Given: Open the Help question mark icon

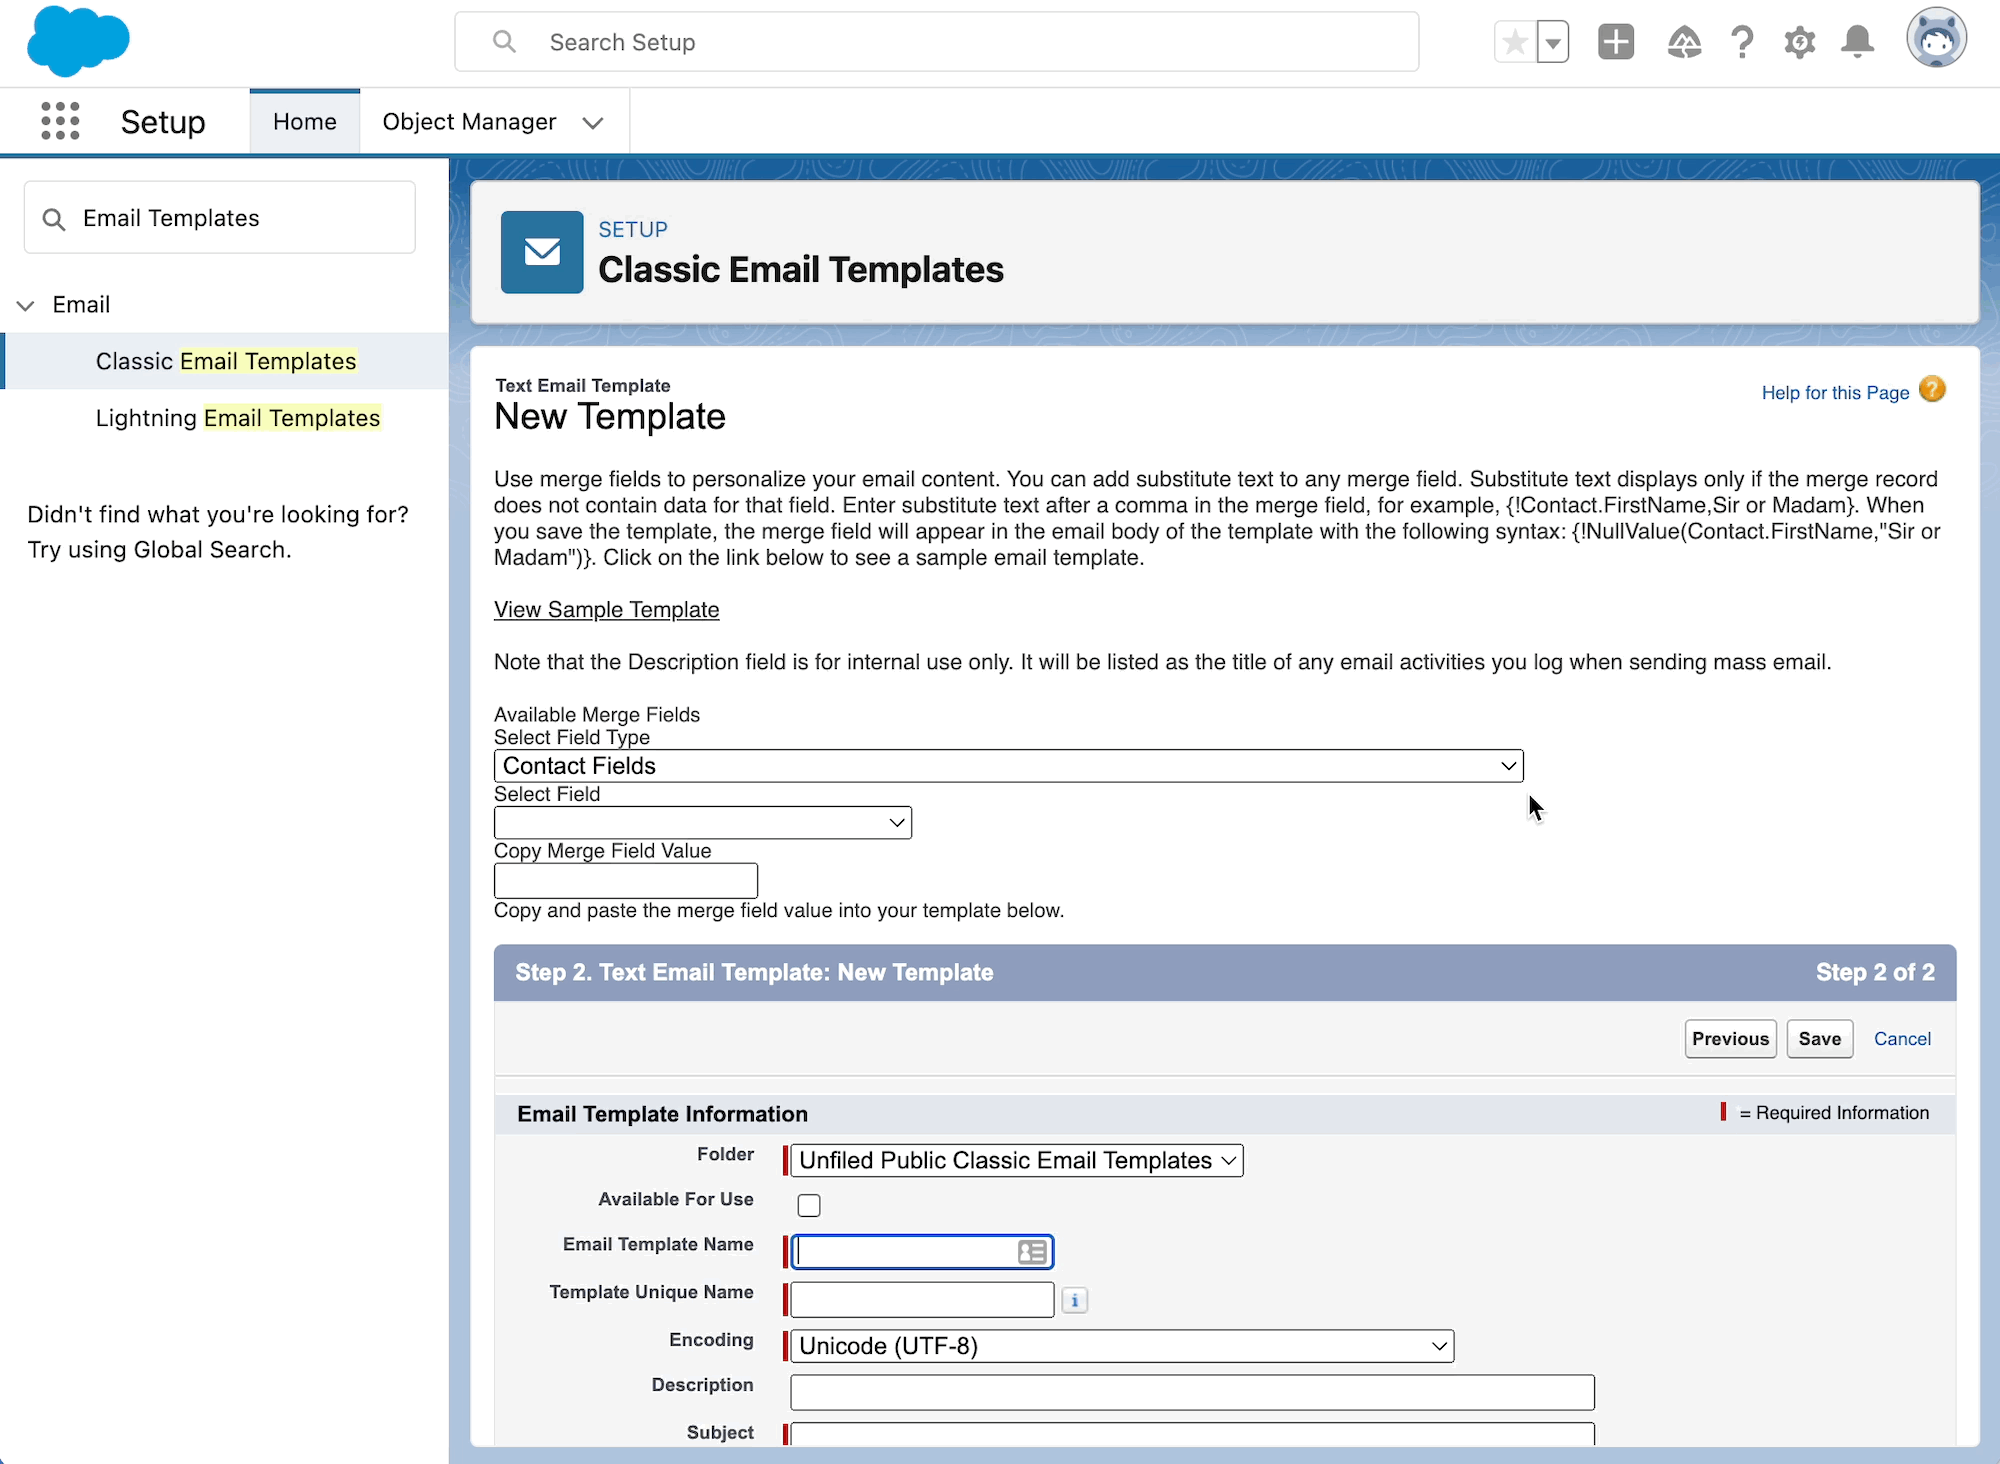Looking at the screenshot, I should (1742, 42).
